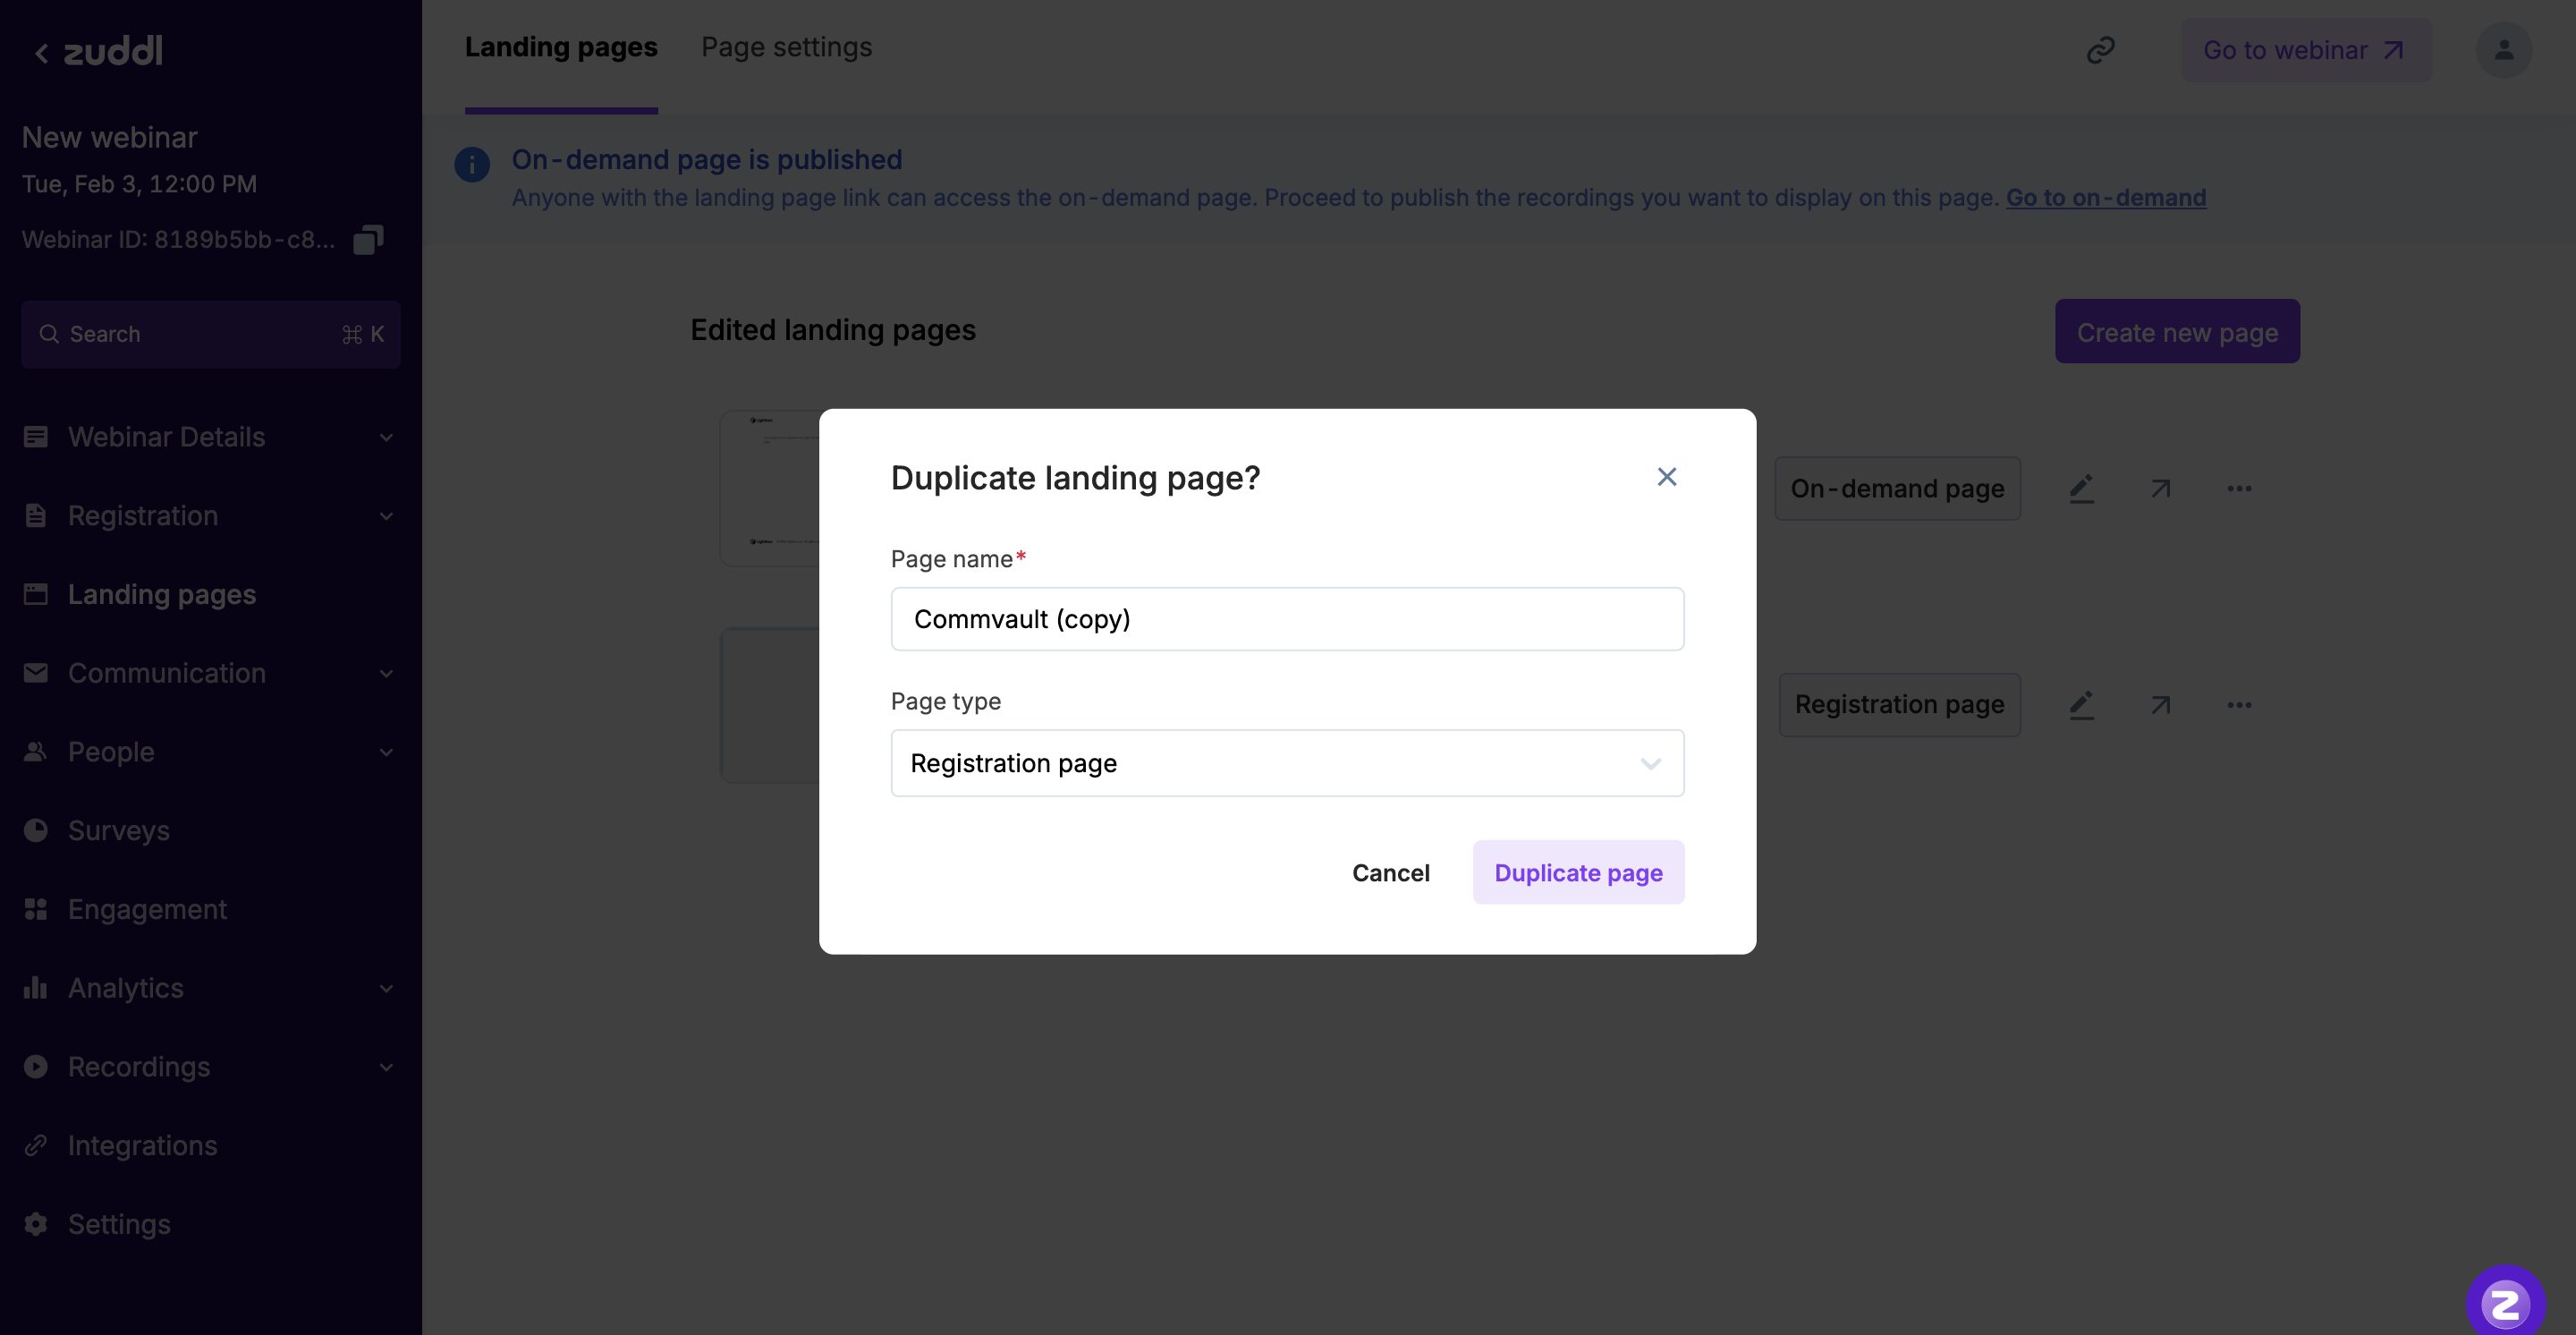Edit the On-demand page pencil icon
Viewport: 2576px width, 1335px height.
(2081, 489)
